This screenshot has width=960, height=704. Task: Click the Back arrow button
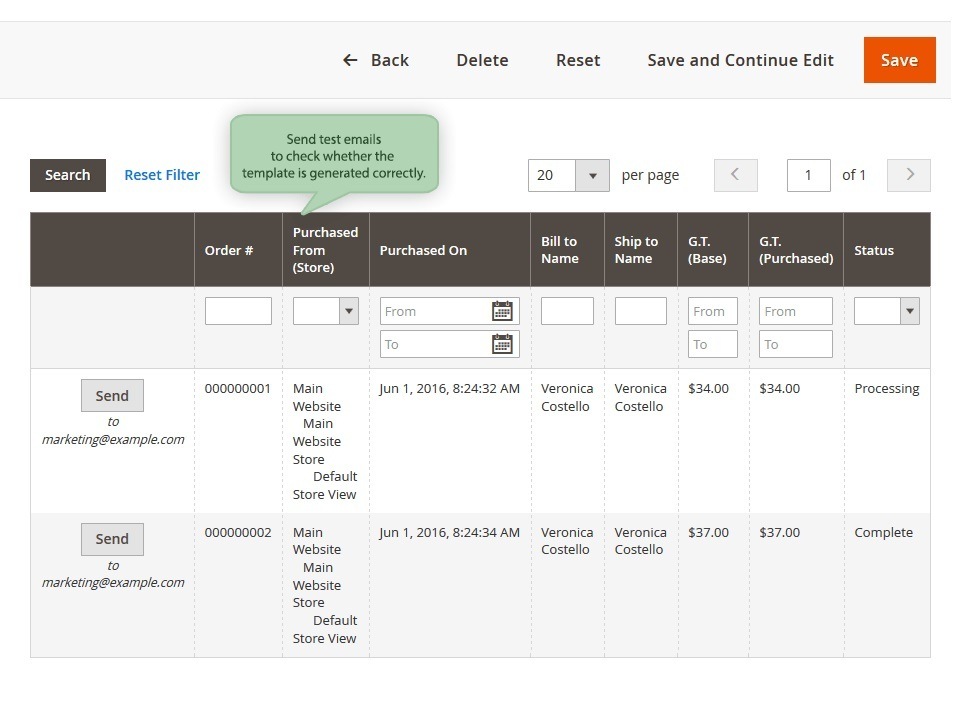[x=376, y=60]
